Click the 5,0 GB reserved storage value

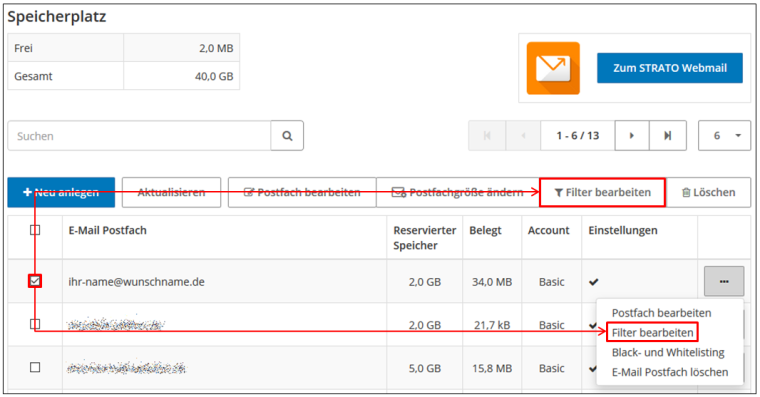pos(425,368)
